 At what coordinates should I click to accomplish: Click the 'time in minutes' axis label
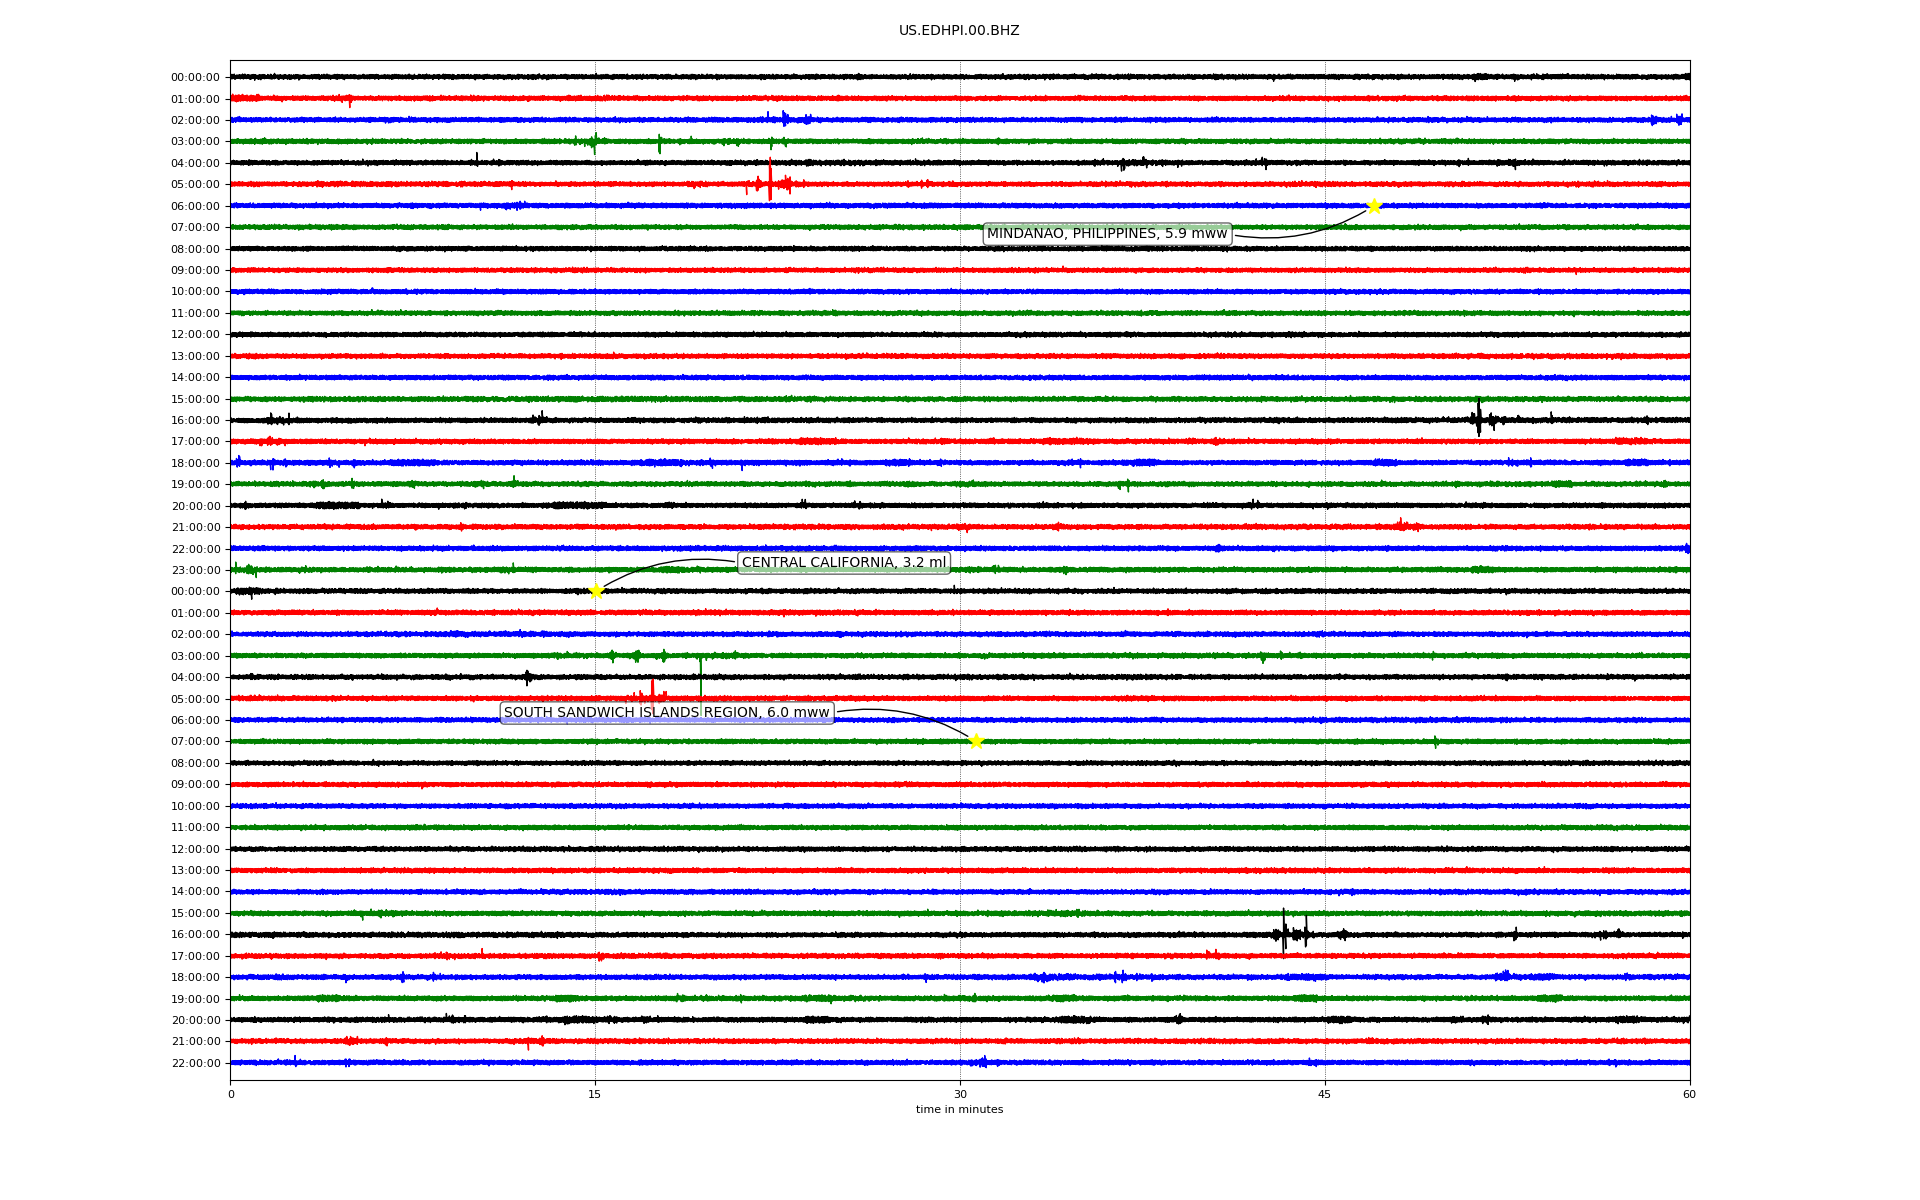[958, 1110]
